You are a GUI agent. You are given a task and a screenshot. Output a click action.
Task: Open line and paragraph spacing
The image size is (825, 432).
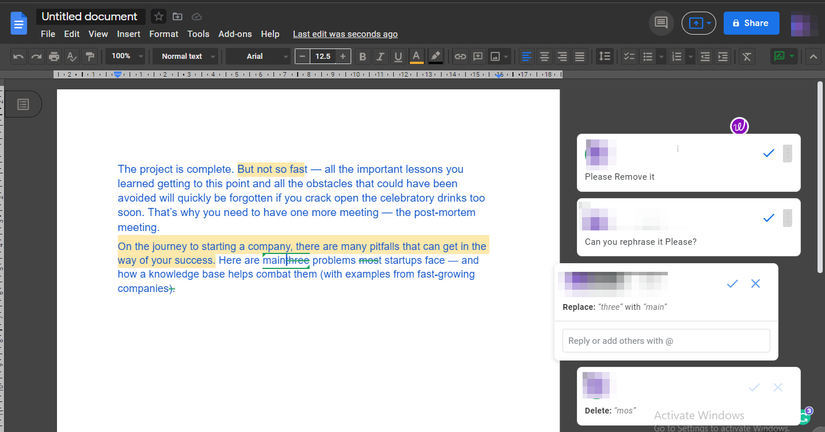pyautogui.click(x=605, y=56)
